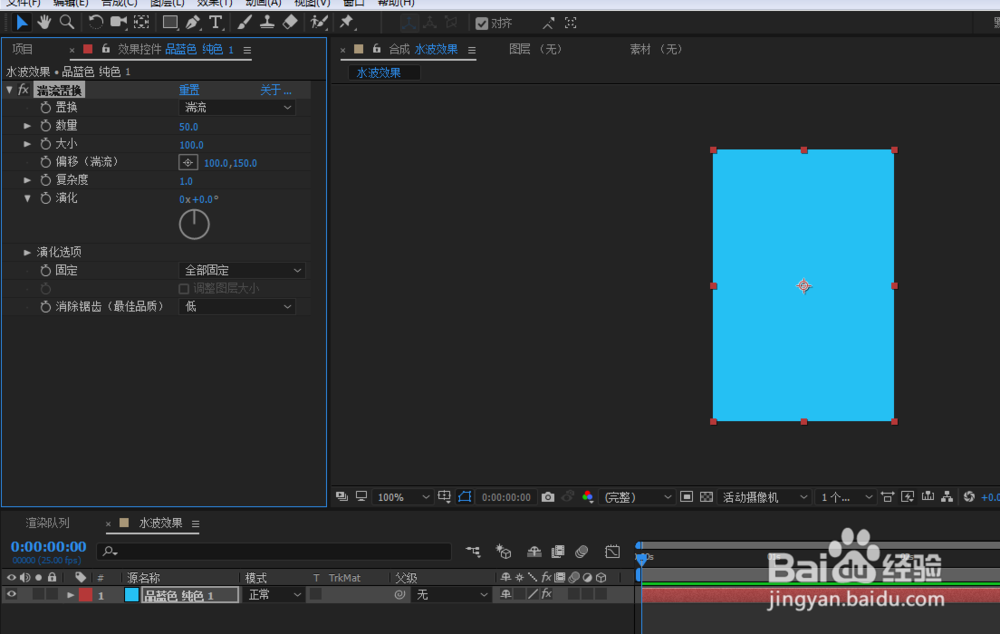Expand the 复杂度 property triangle
Image resolution: width=1000 pixels, height=634 pixels.
(x=27, y=181)
